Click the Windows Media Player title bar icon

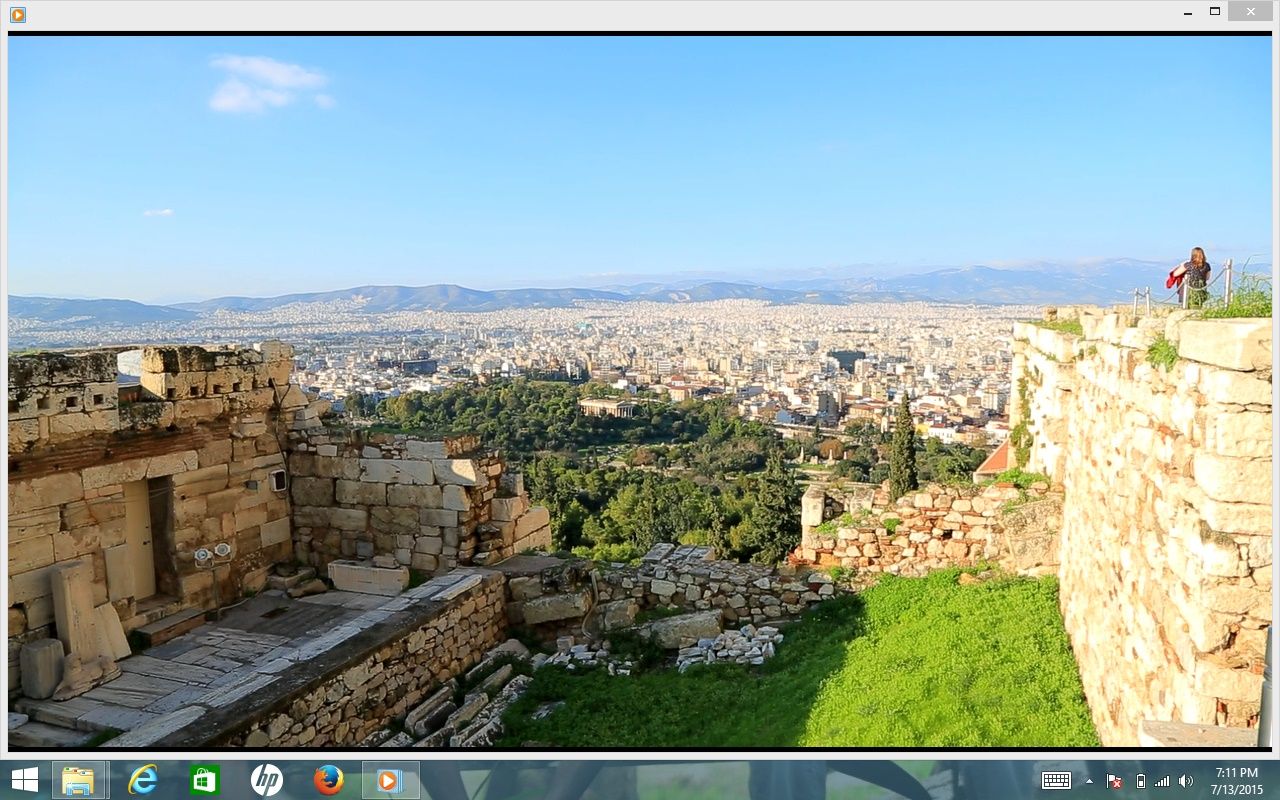(x=17, y=14)
